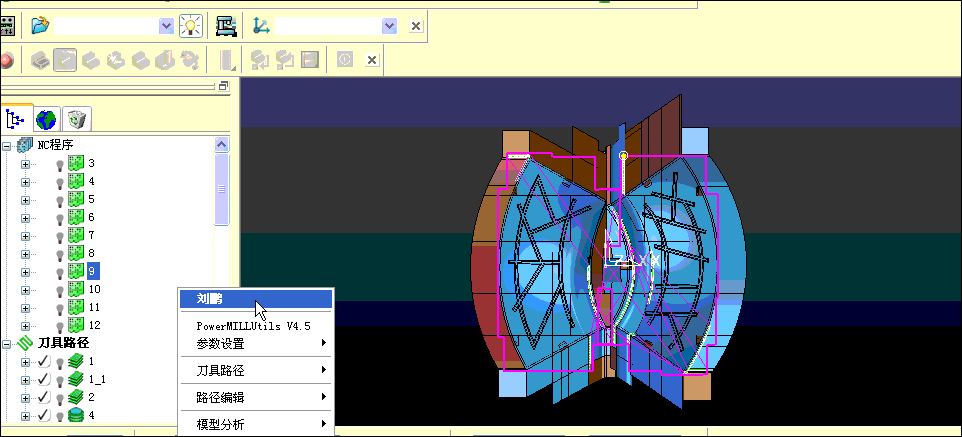Open the calculator icon in the top toolbar
Screen dimensions: 962x437
pos(7,26)
